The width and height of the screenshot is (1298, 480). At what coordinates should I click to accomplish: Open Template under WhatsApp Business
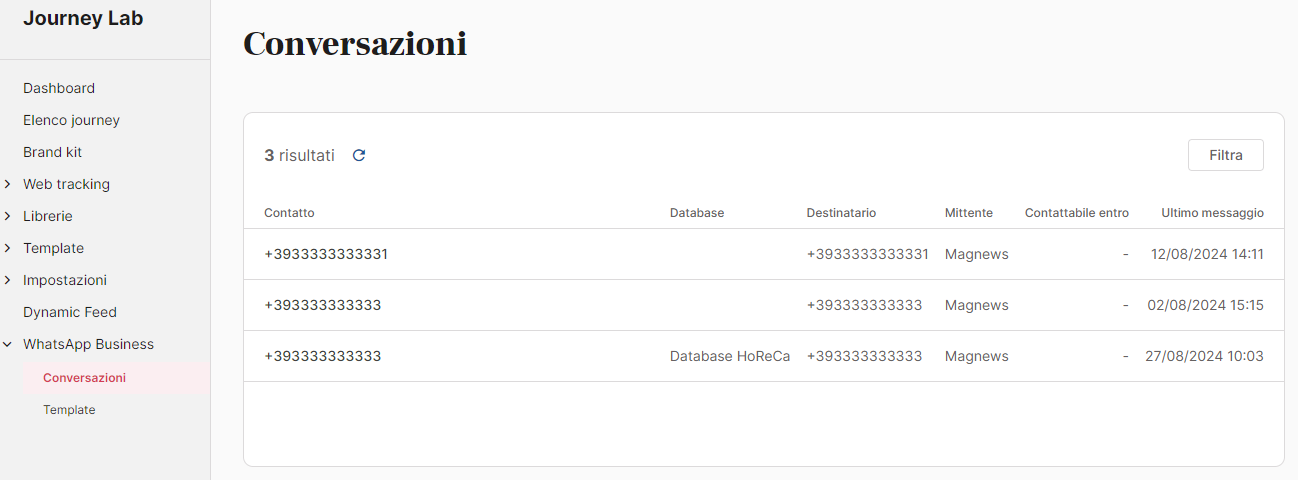coord(69,410)
